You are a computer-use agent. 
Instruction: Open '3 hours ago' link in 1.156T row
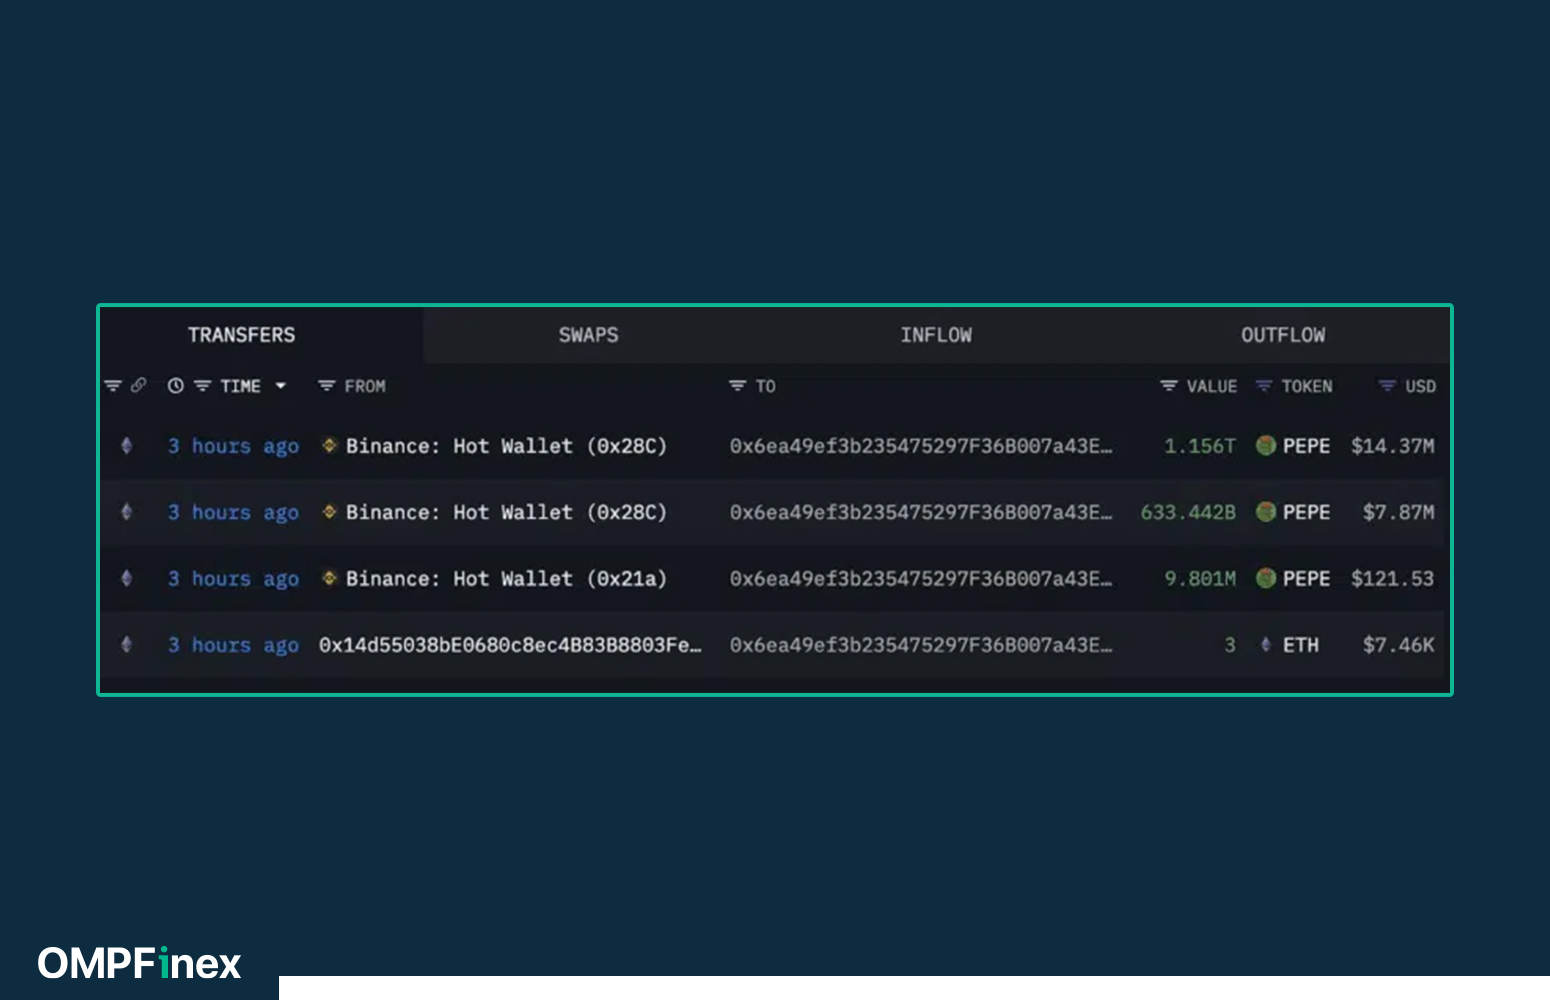233,446
